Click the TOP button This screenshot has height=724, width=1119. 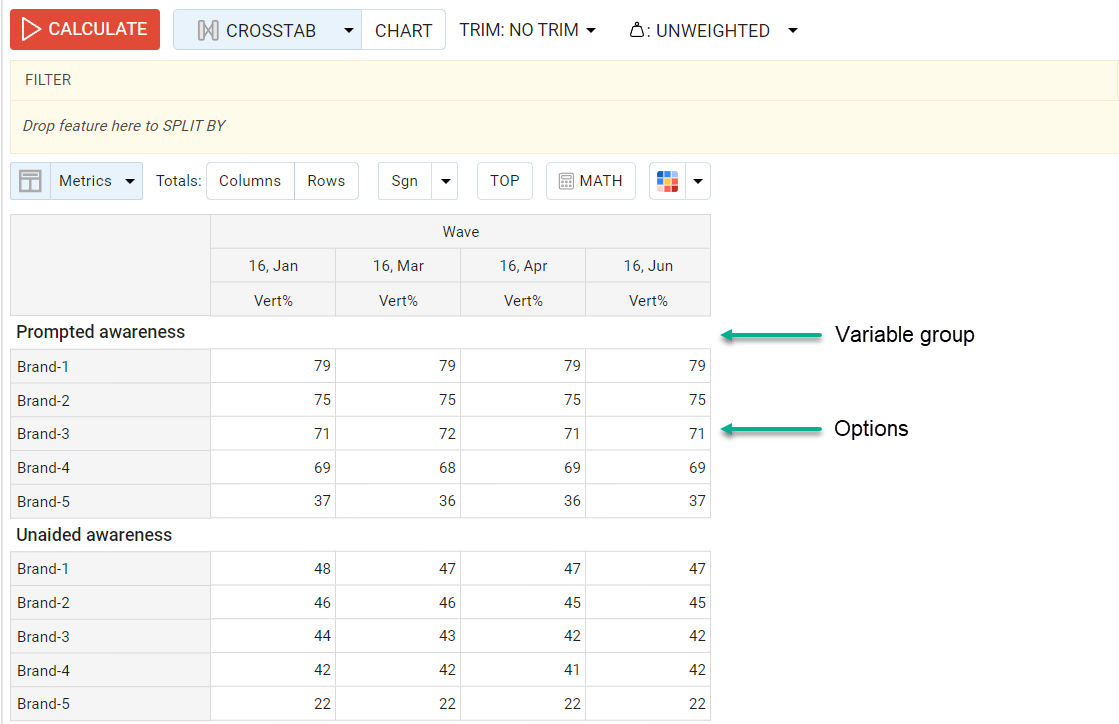click(x=504, y=181)
